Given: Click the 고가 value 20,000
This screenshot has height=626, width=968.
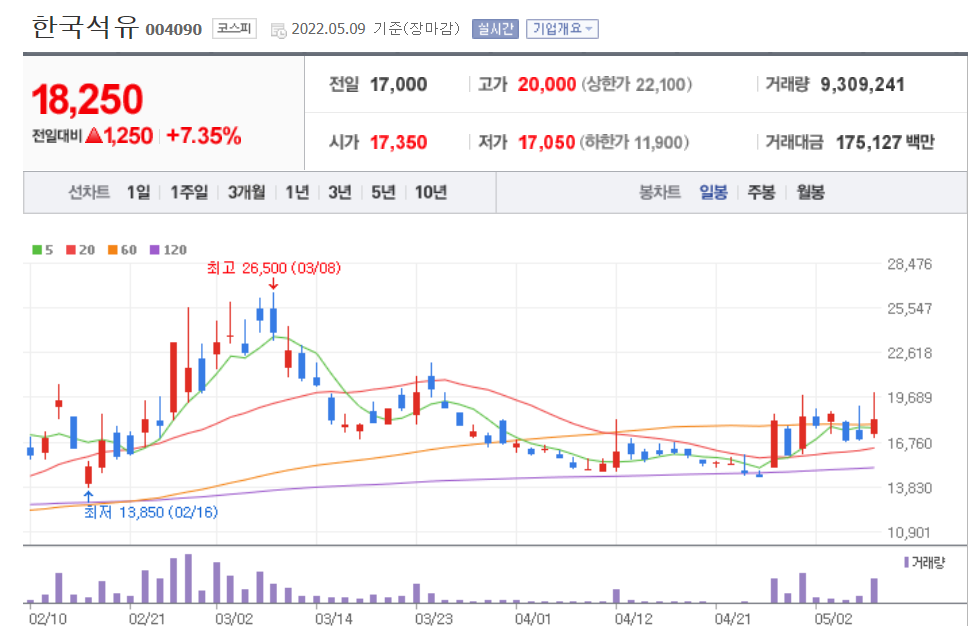Looking at the screenshot, I should [546, 85].
